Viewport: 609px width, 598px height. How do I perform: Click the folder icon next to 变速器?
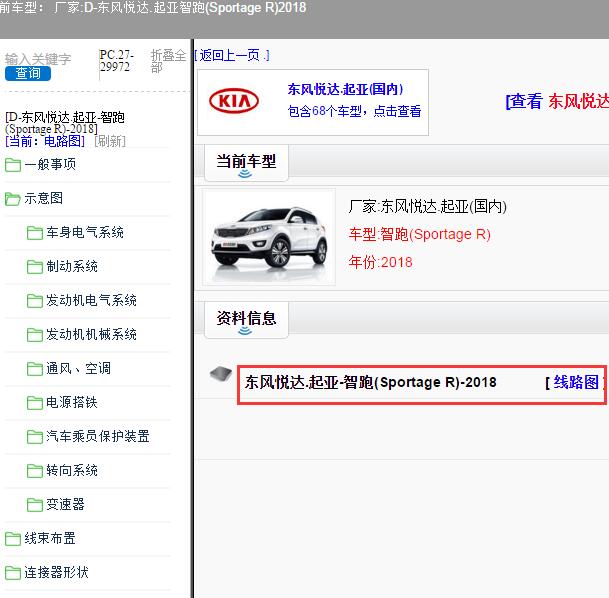(35, 505)
